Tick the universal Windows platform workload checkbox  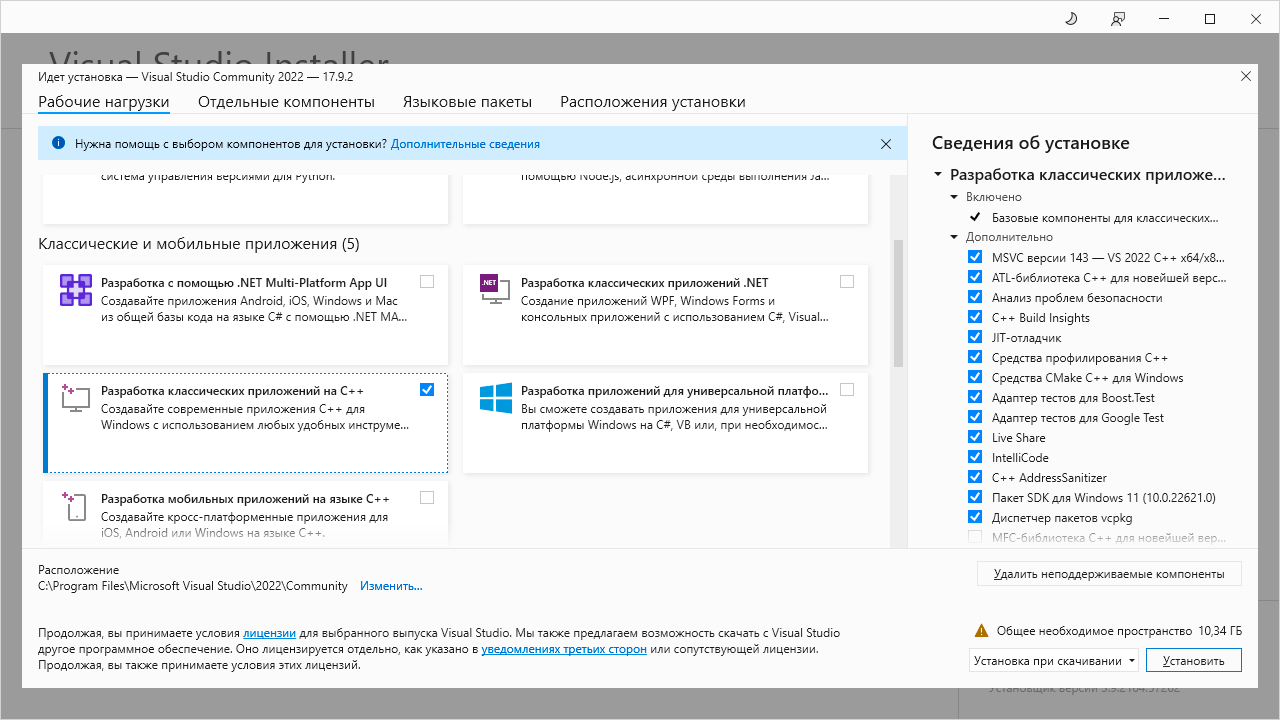point(847,390)
